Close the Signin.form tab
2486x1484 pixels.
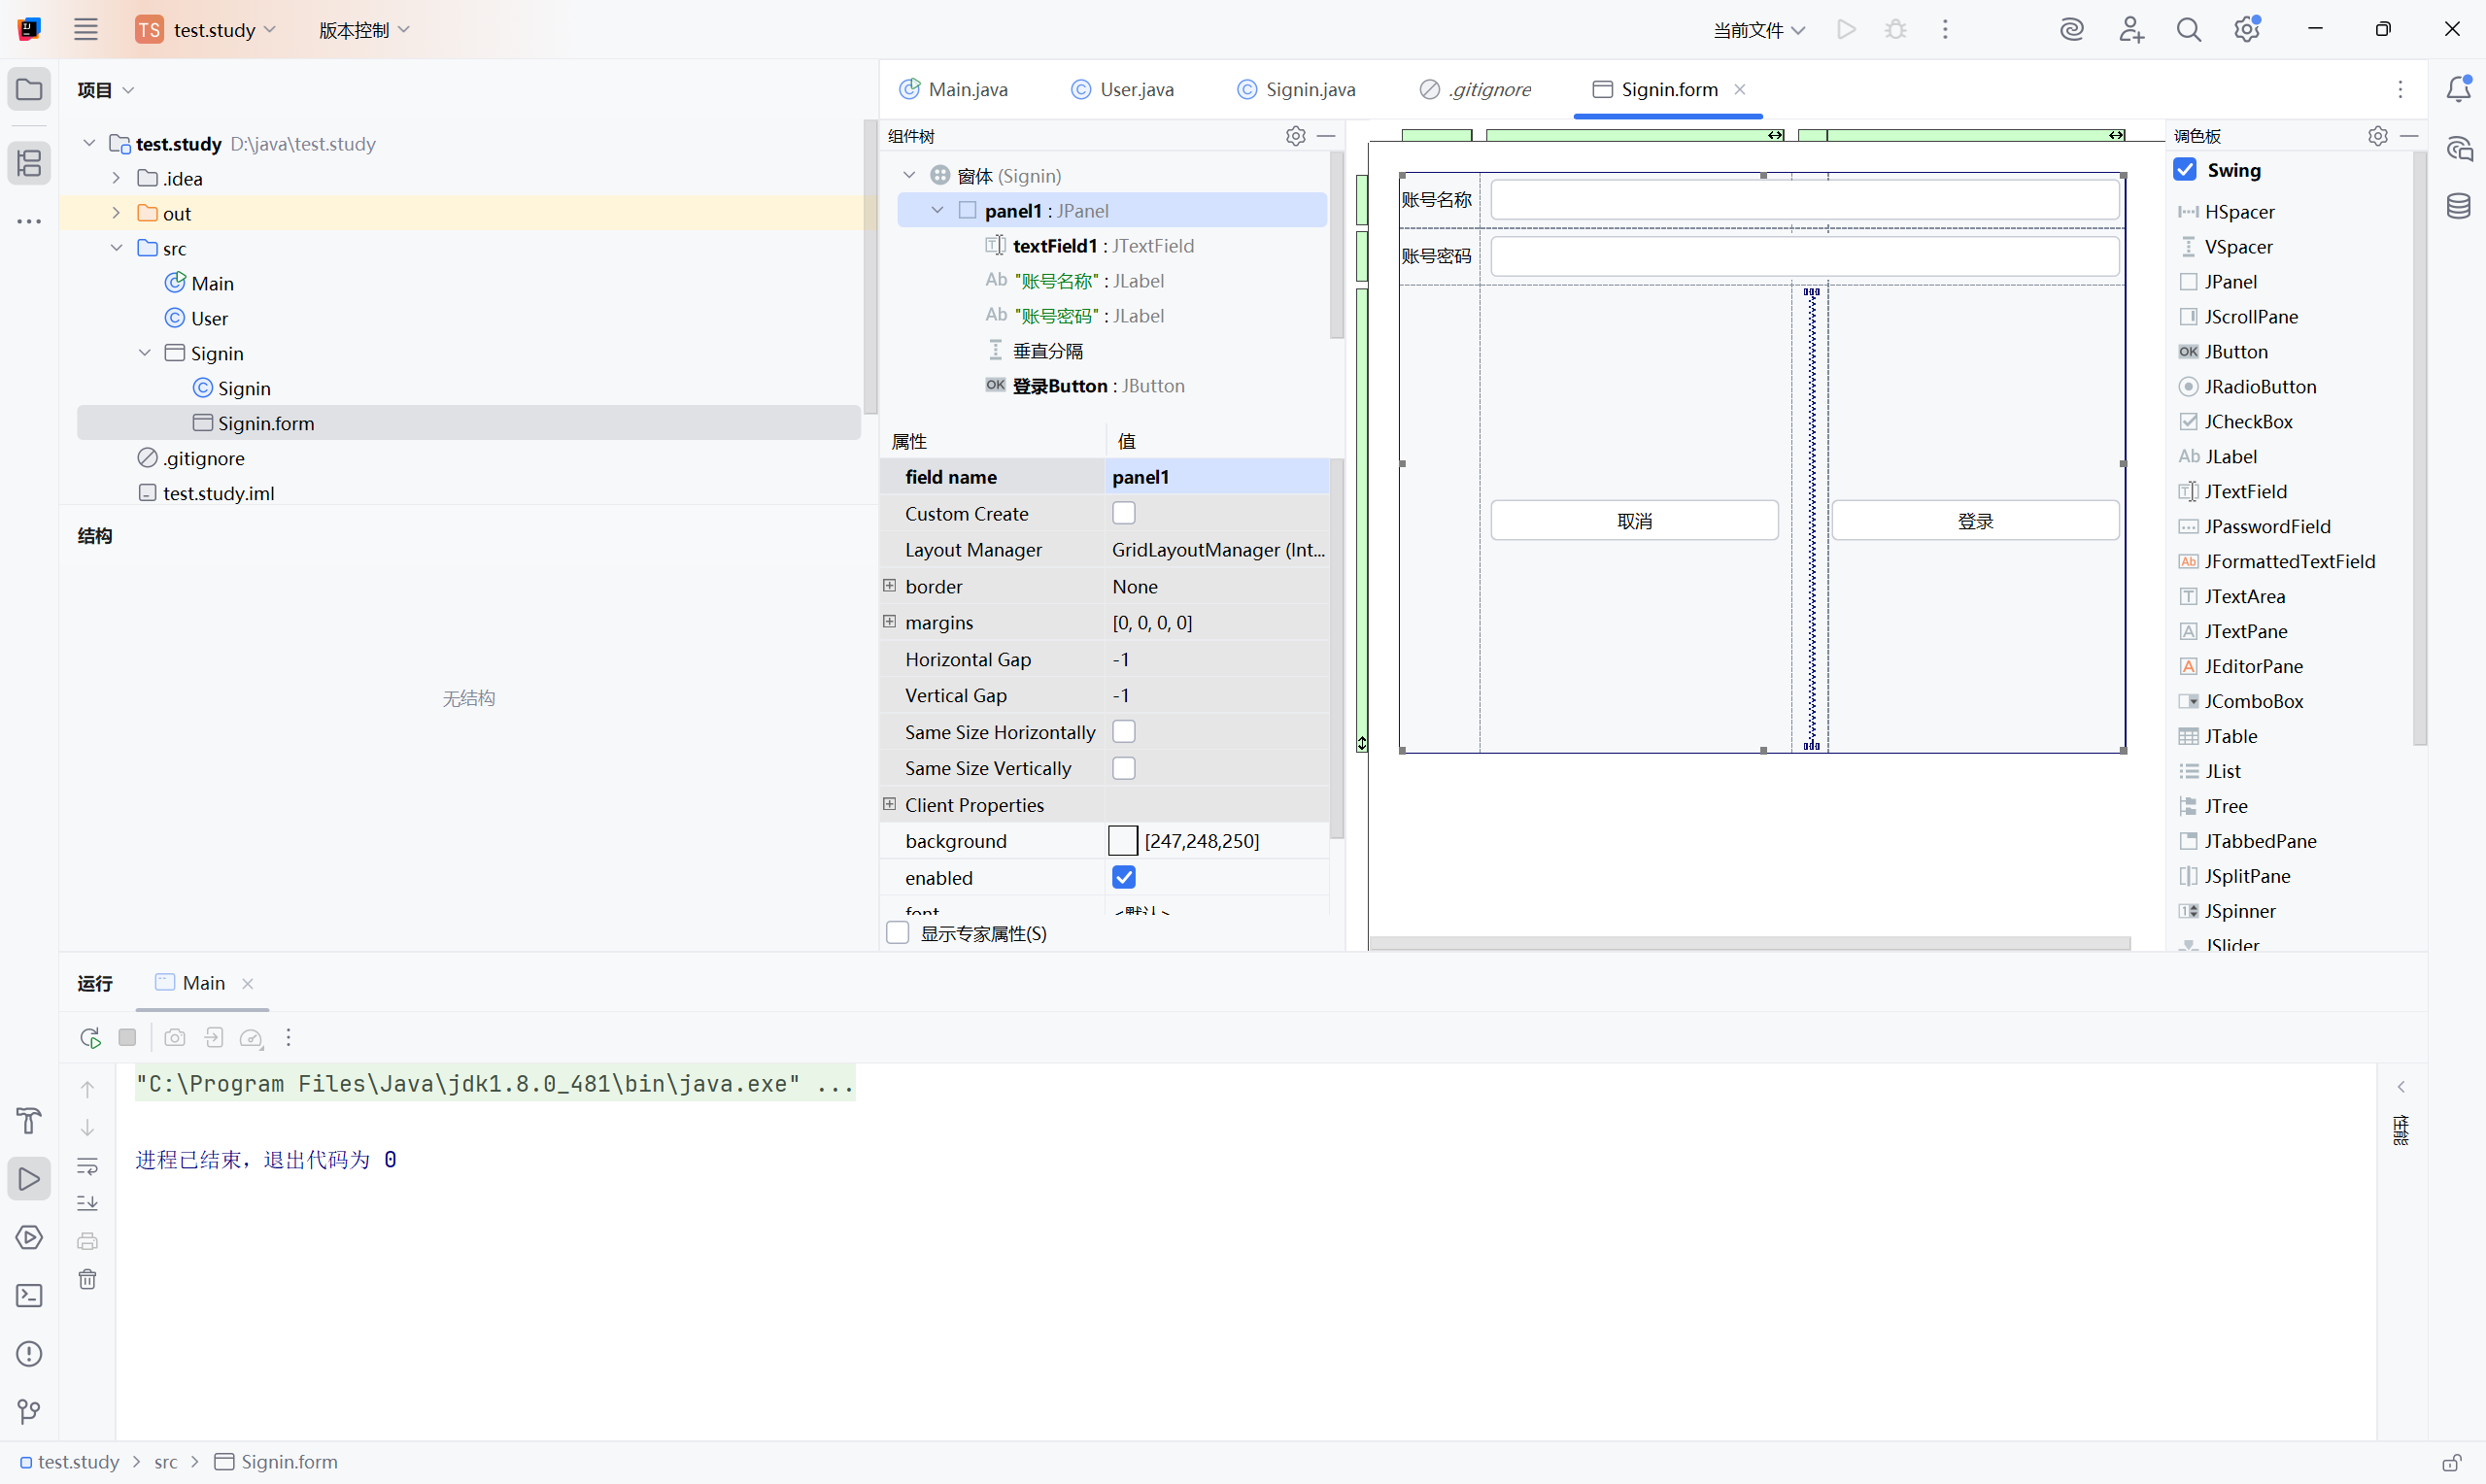(x=1740, y=89)
